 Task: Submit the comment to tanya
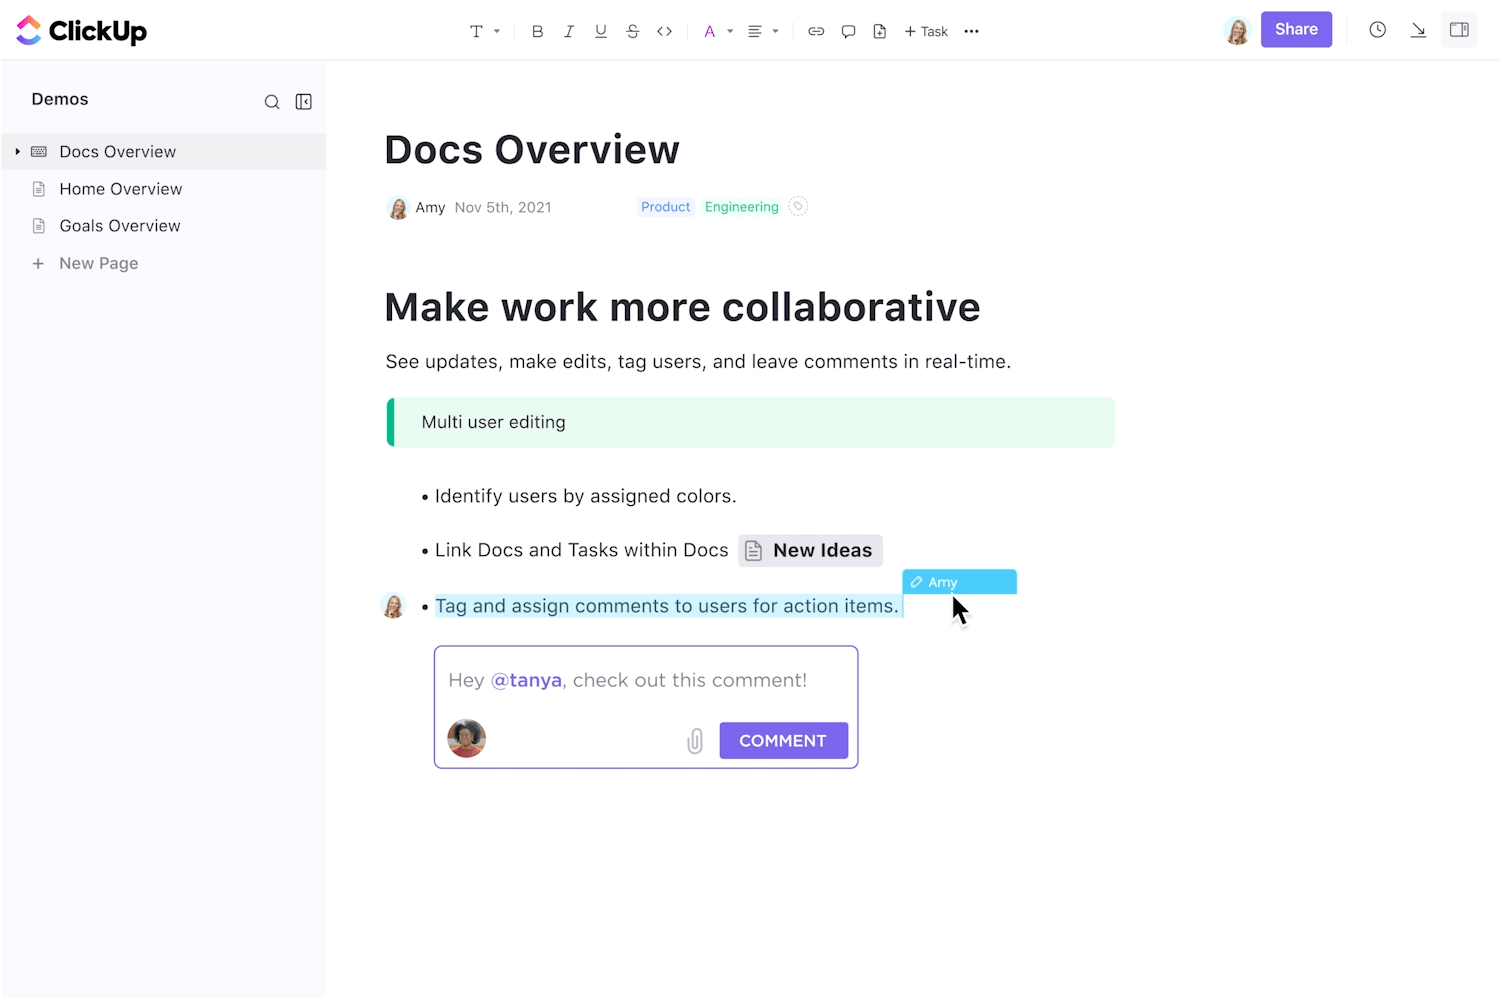[783, 740]
